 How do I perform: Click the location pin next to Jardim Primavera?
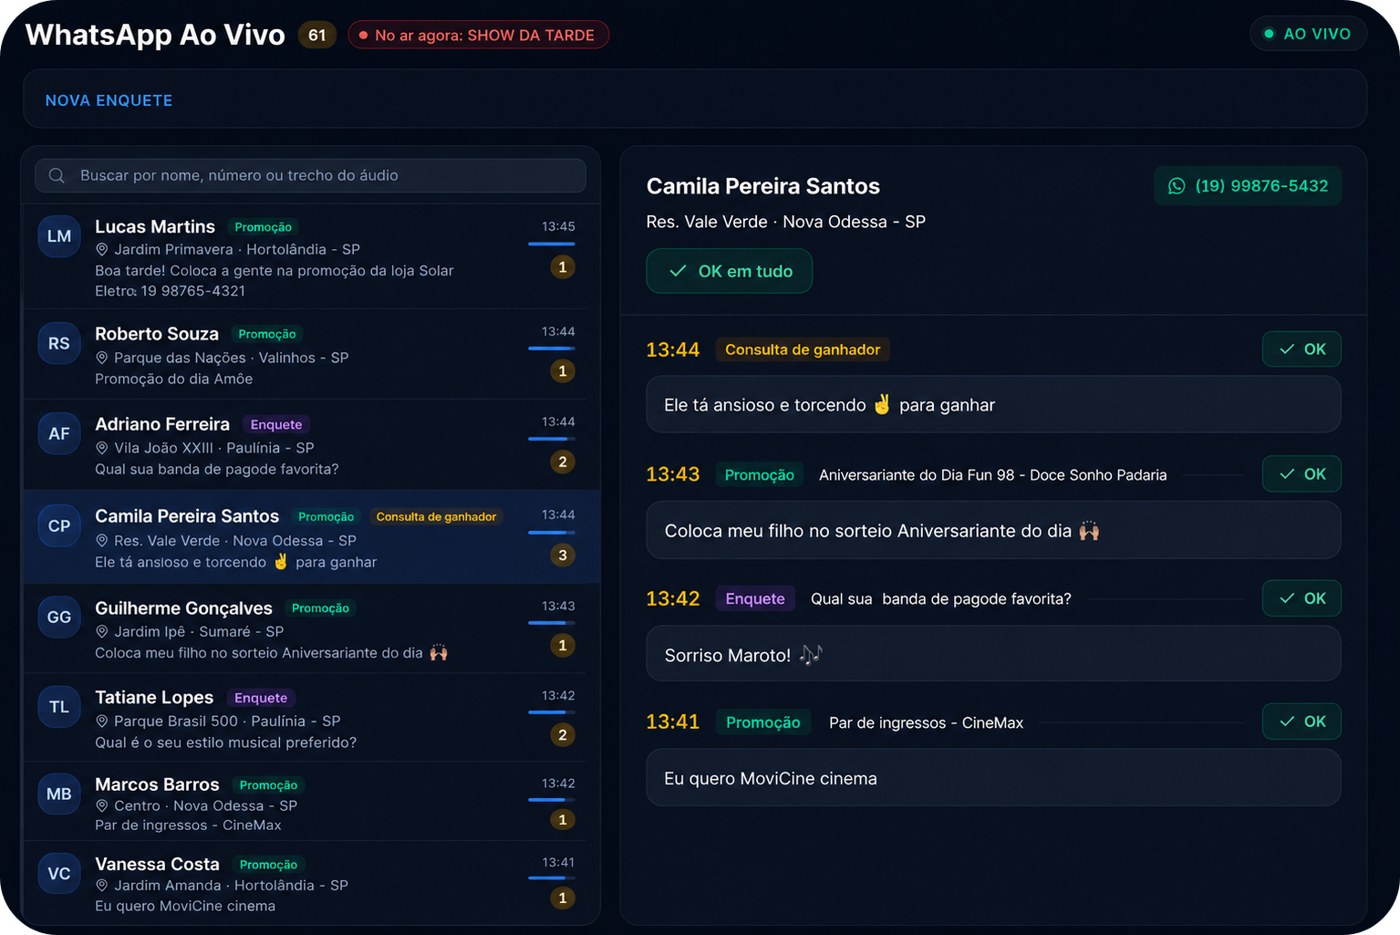102,249
